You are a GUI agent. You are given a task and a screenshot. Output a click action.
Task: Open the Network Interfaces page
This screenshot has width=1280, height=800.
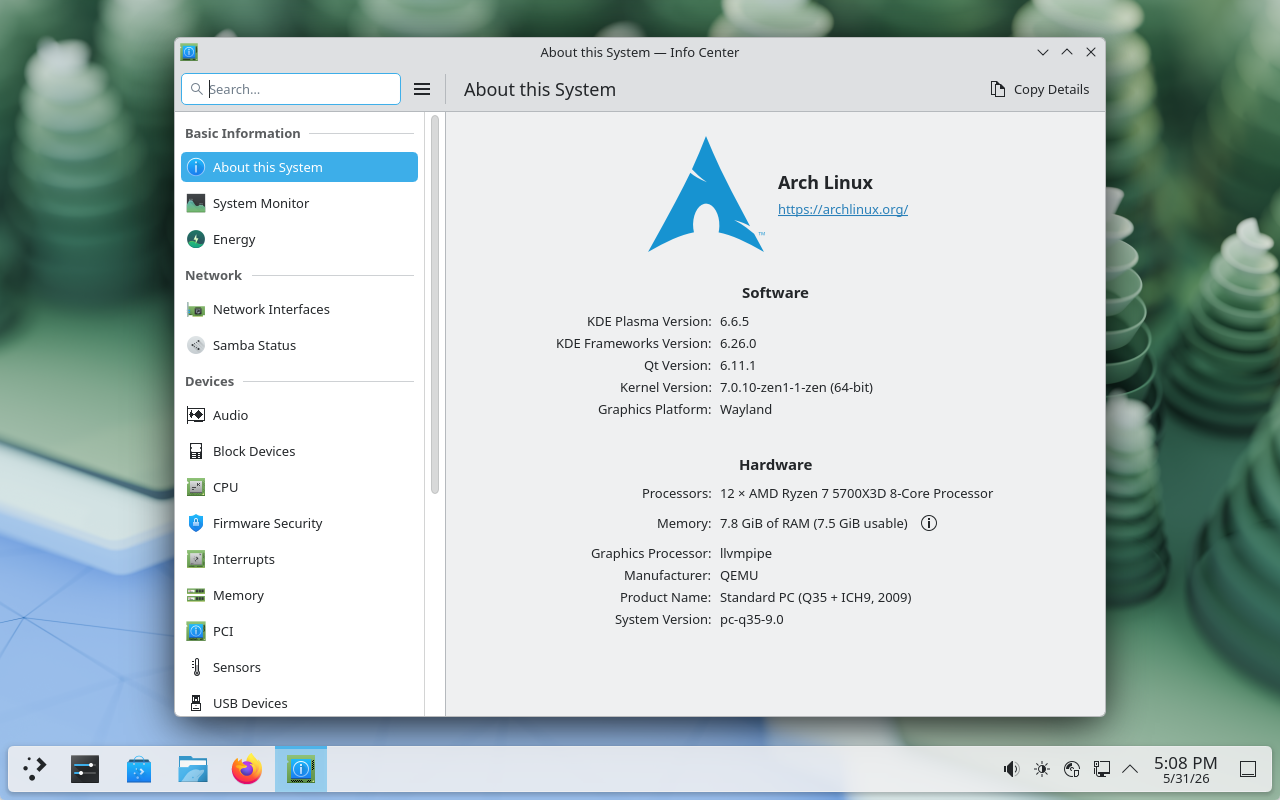pyautogui.click(x=299, y=309)
